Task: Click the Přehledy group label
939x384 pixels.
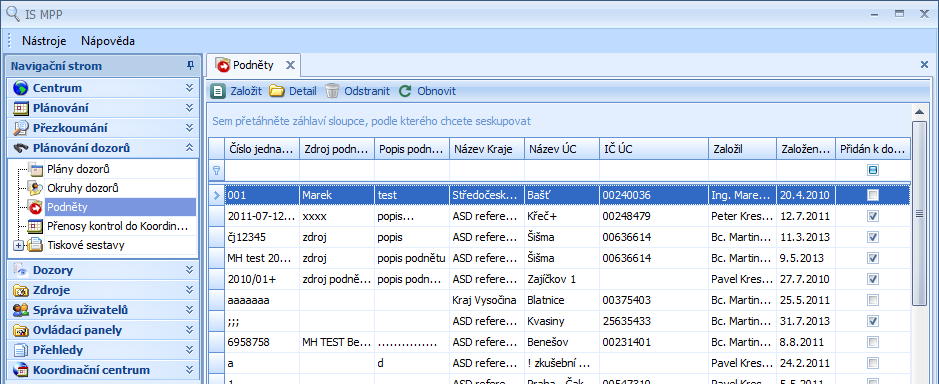Action: pos(58,350)
